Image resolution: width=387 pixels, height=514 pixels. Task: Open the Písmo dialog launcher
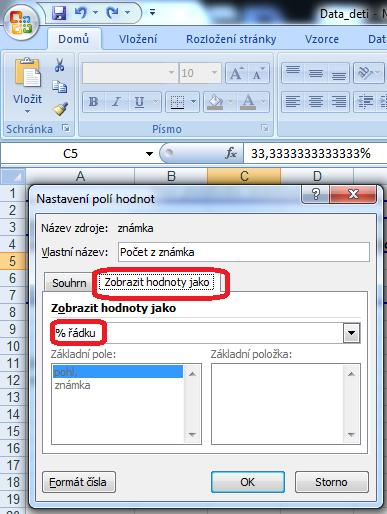(265, 128)
